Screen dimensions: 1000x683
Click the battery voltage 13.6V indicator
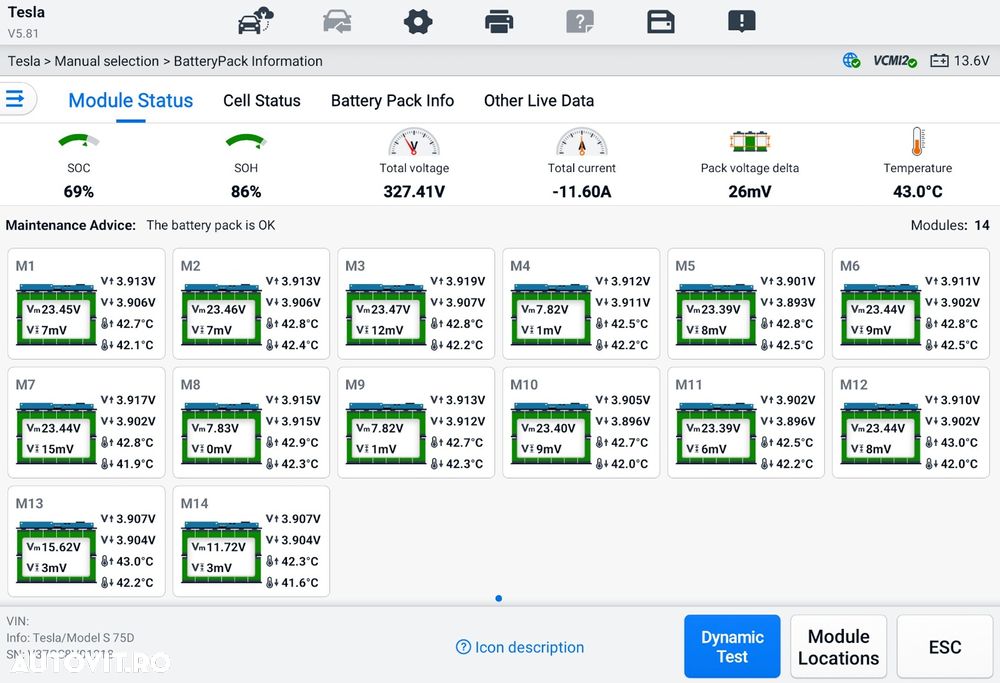959,61
